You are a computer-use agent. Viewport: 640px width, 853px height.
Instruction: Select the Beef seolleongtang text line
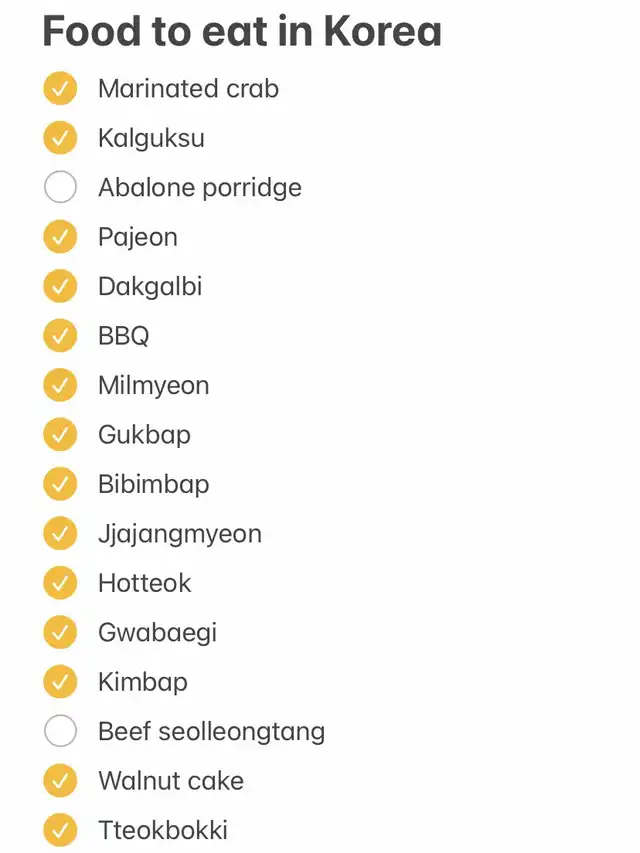coord(212,732)
